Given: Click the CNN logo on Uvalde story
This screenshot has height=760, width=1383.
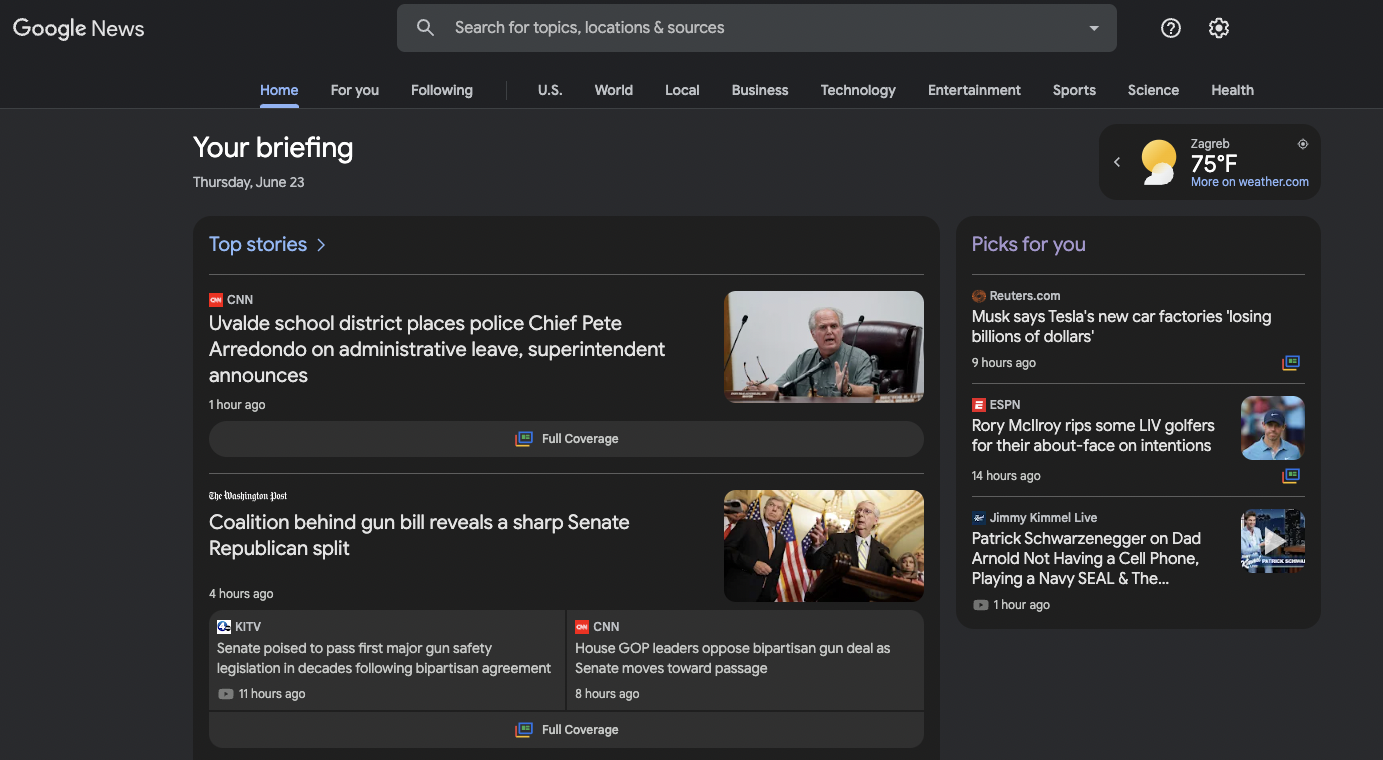Looking at the screenshot, I should click(216, 300).
